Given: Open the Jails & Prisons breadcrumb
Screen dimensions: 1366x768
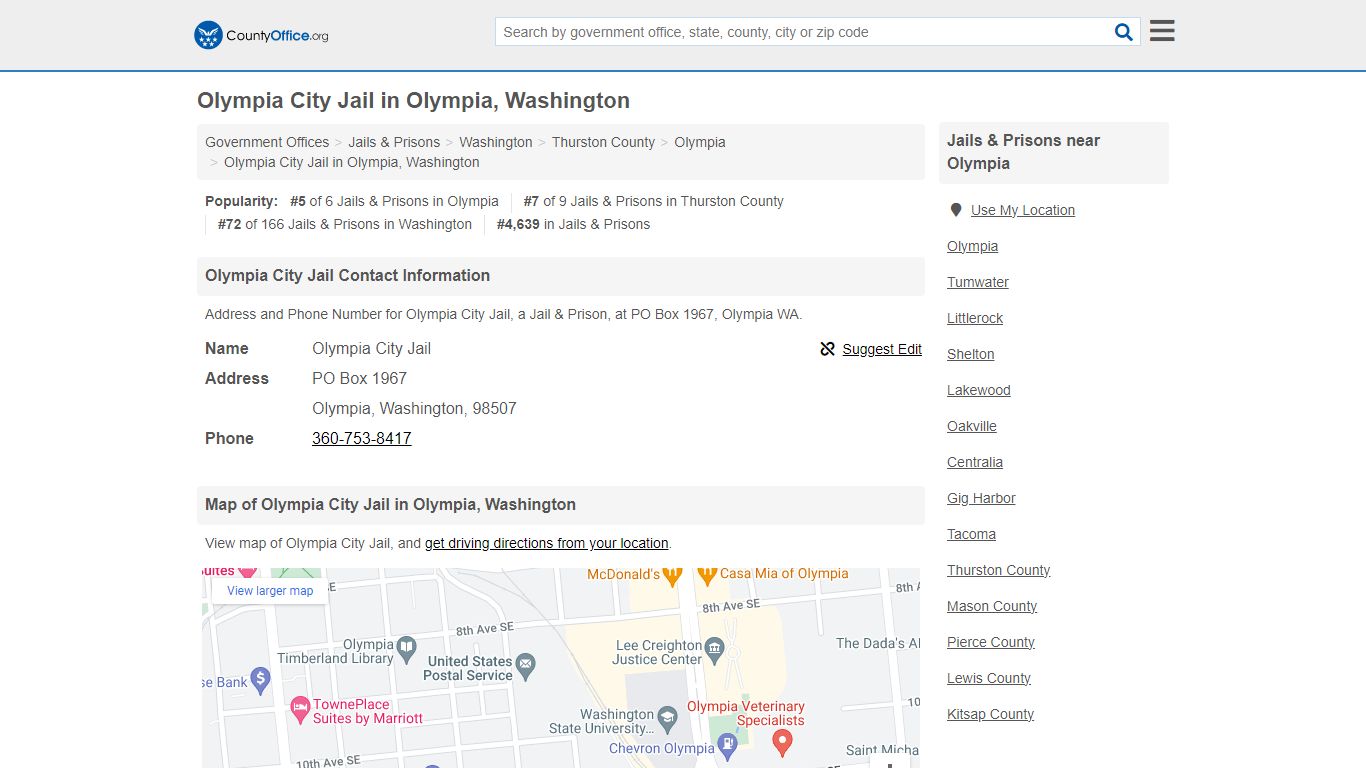Looking at the screenshot, I should 394,142.
